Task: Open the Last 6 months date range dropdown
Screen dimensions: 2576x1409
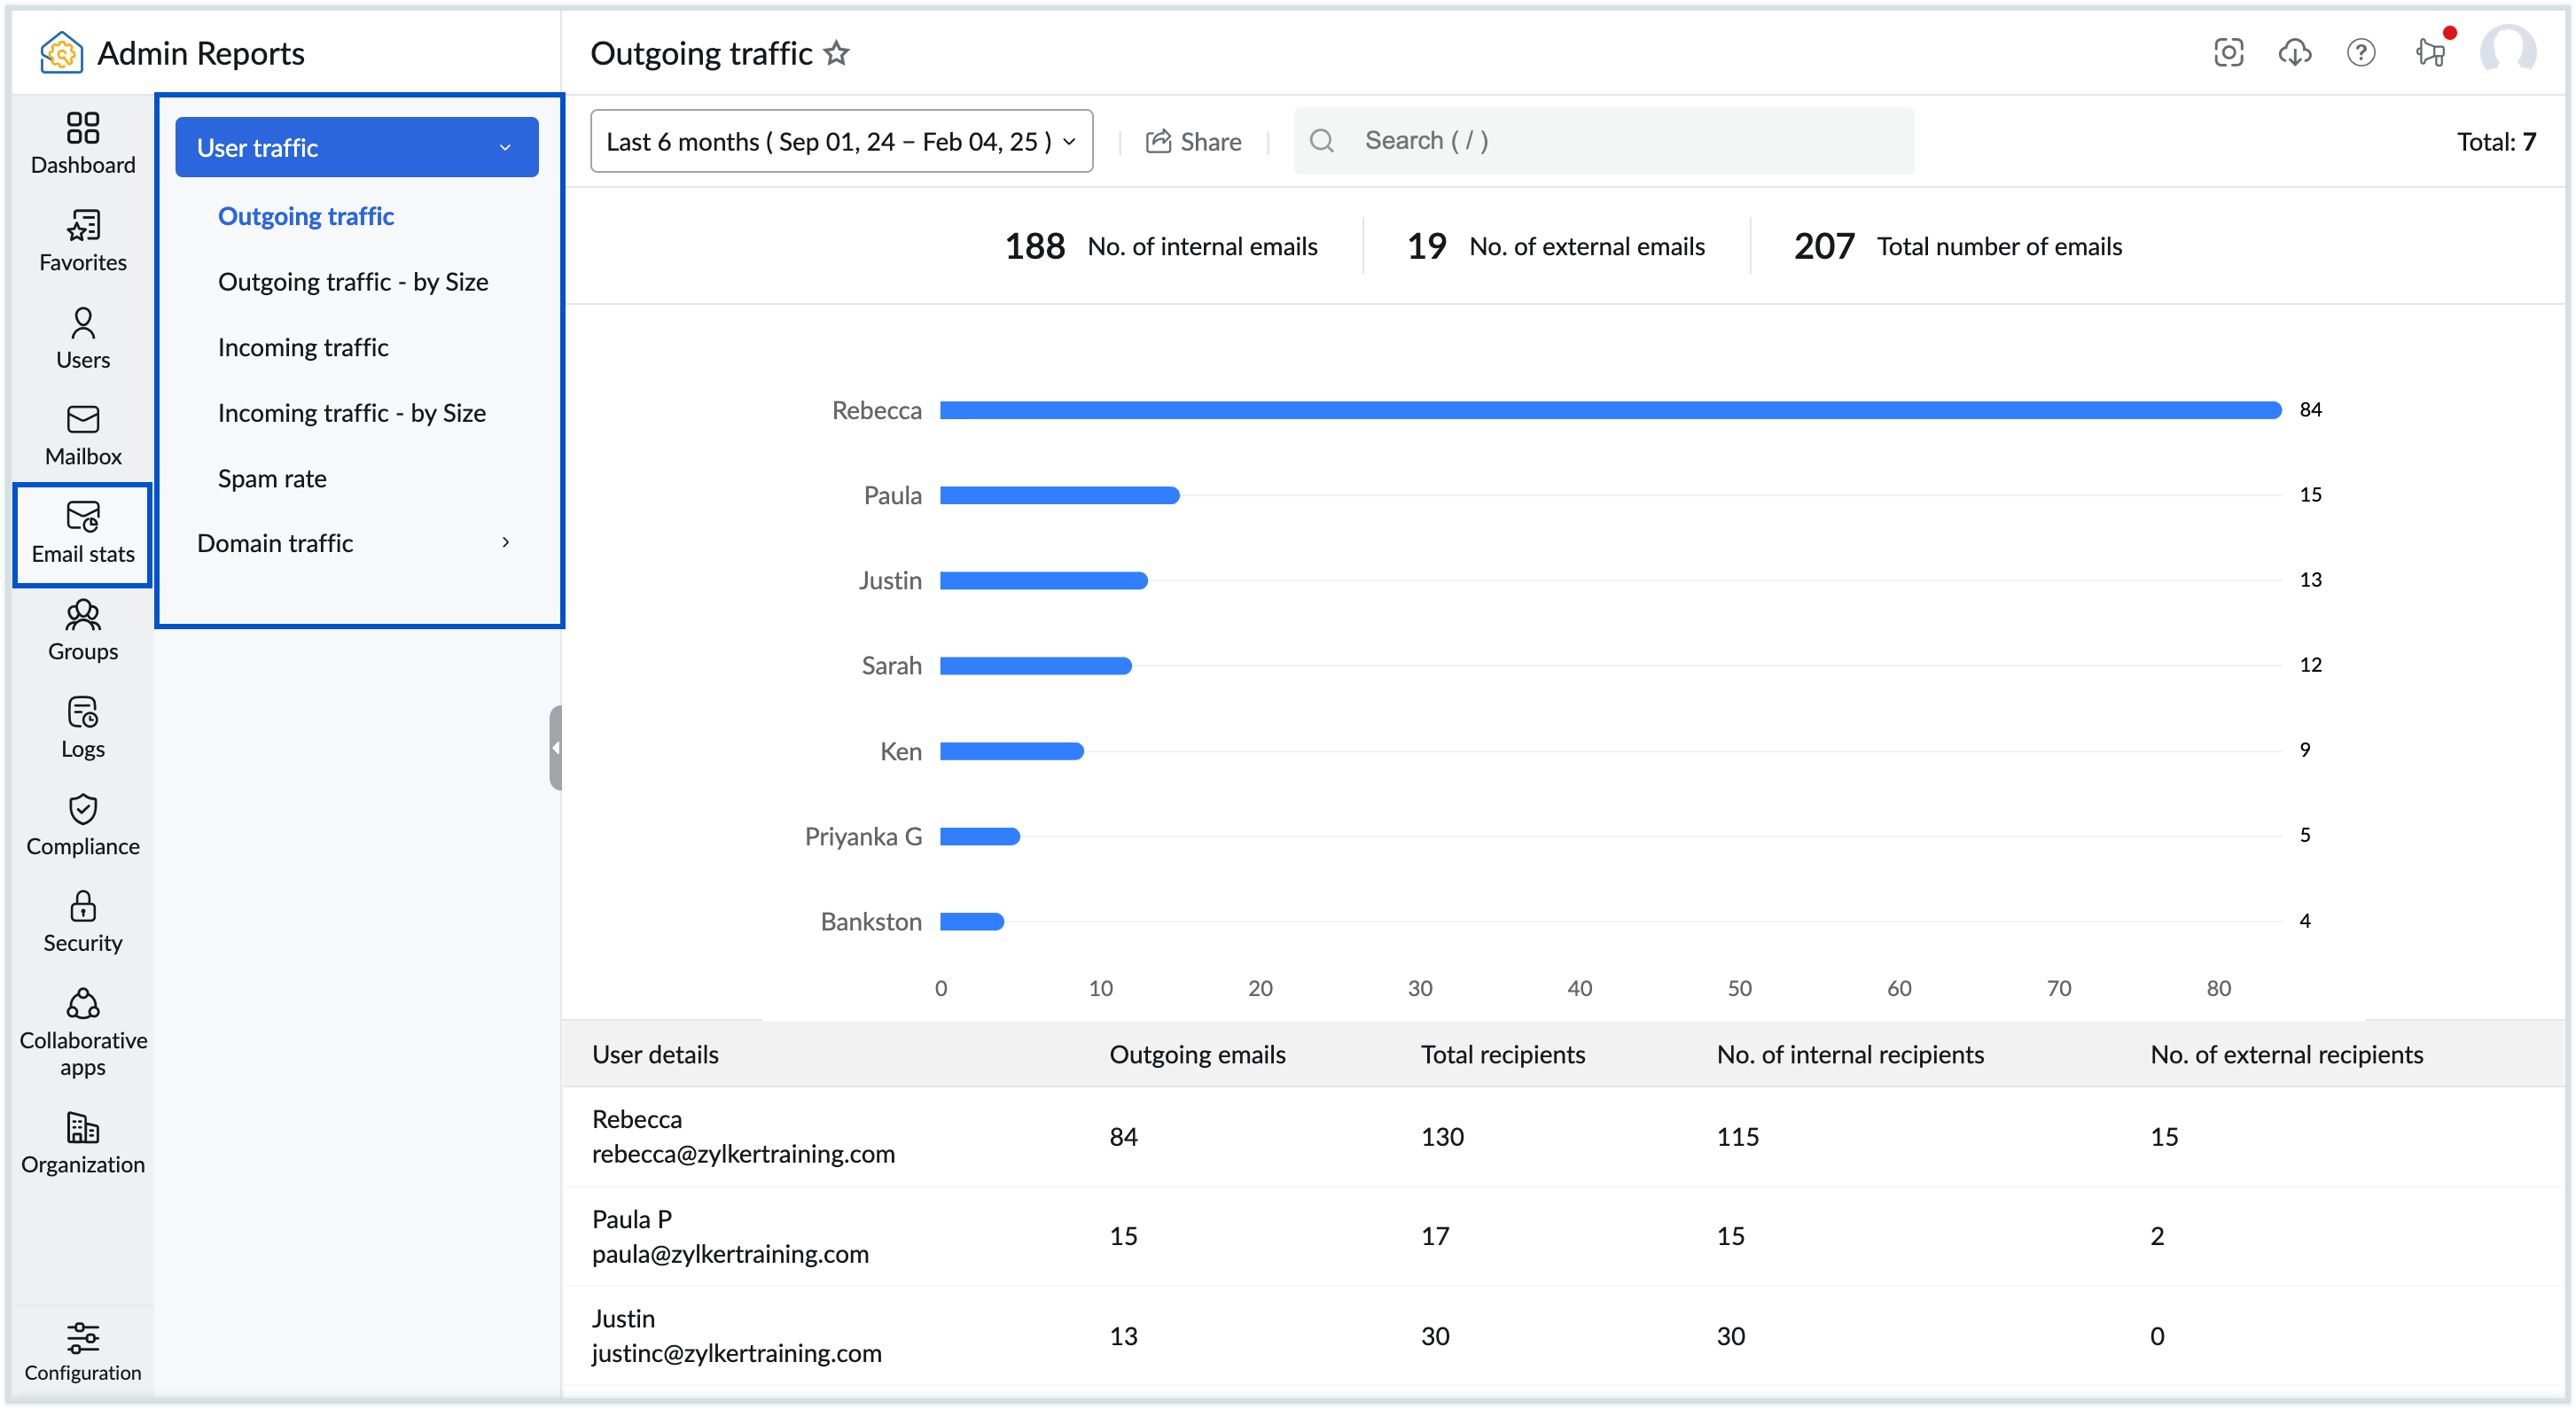Action: click(x=841, y=141)
